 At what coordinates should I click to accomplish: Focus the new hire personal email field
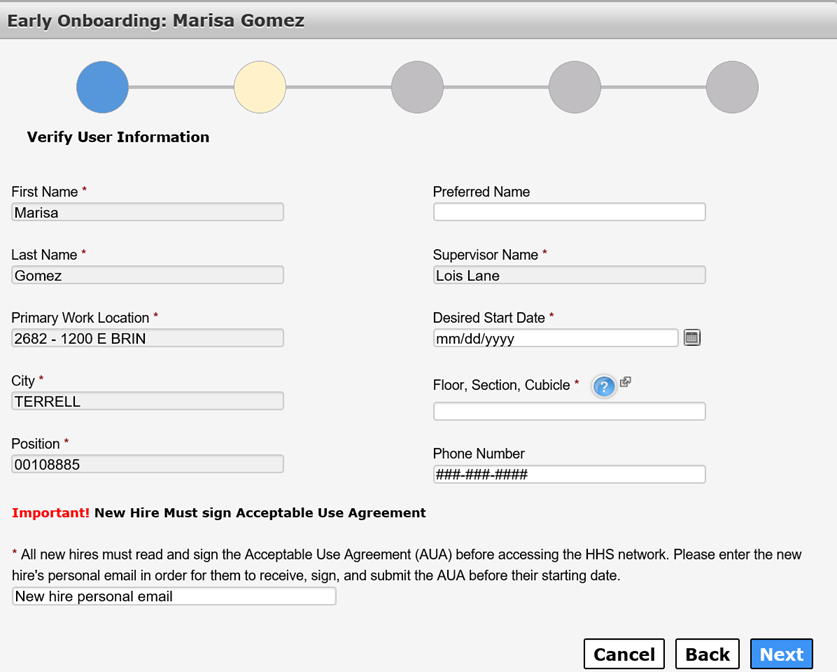(x=174, y=596)
